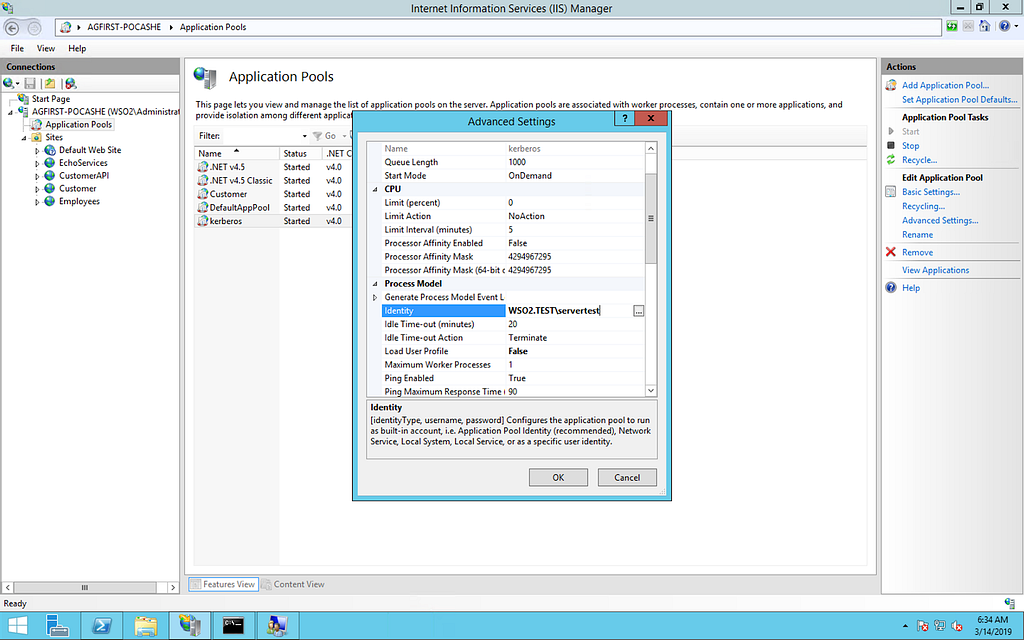Collapse the Process Model section
The height and width of the screenshot is (640, 1024).
(x=375, y=284)
